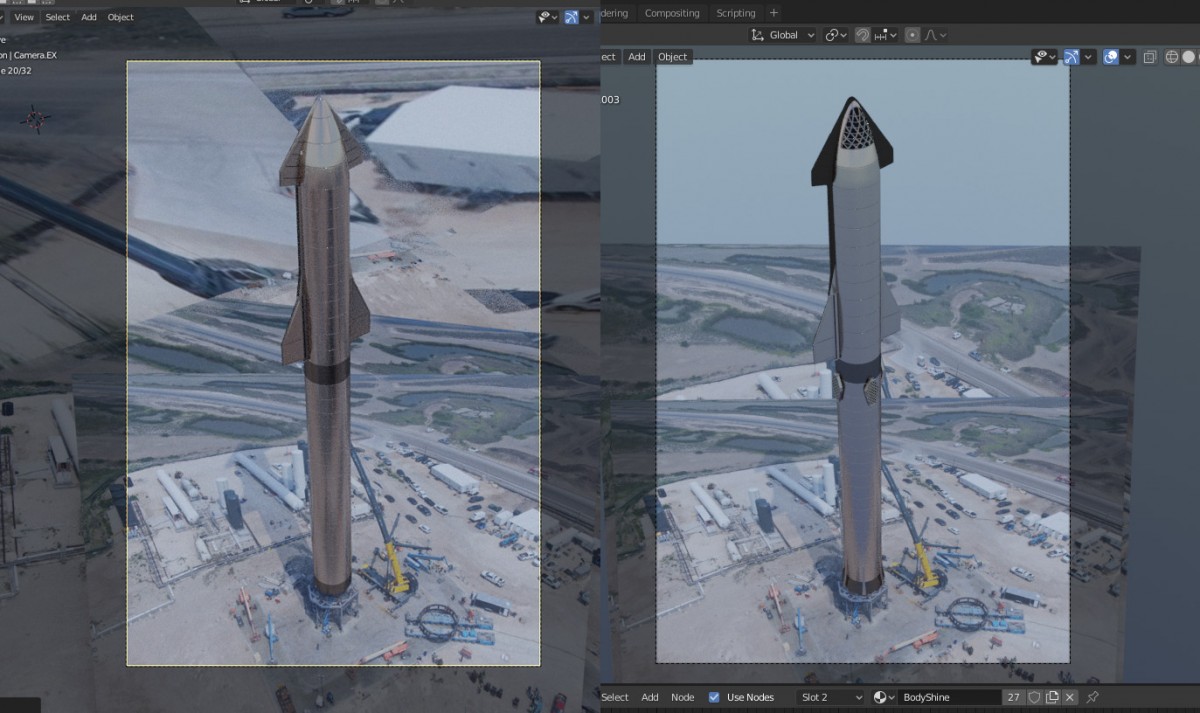Open the Node menu in node editor
The image size is (1200, 713).
pyautogui.click(x=682, y=697)
